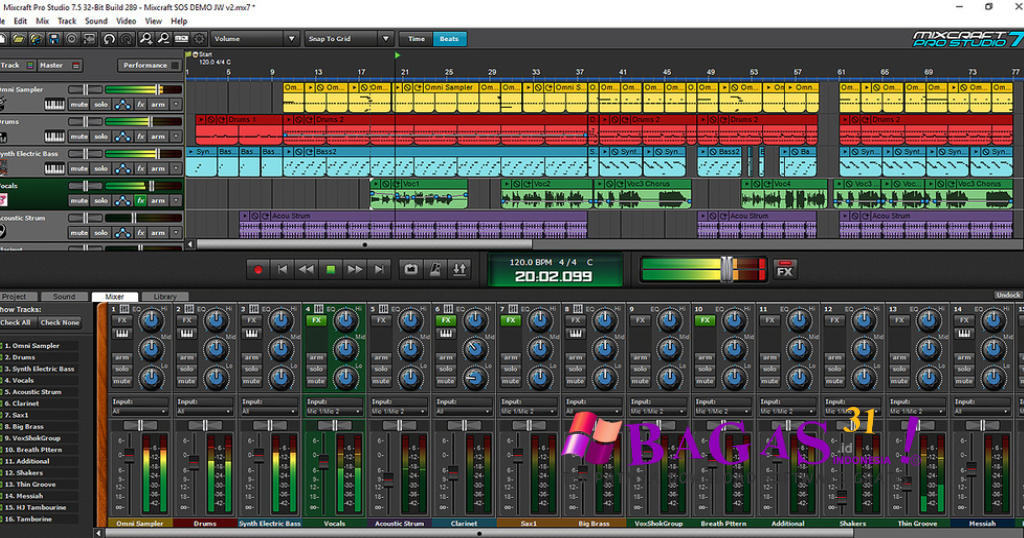Open a project with the folder icon

point(19,39)
